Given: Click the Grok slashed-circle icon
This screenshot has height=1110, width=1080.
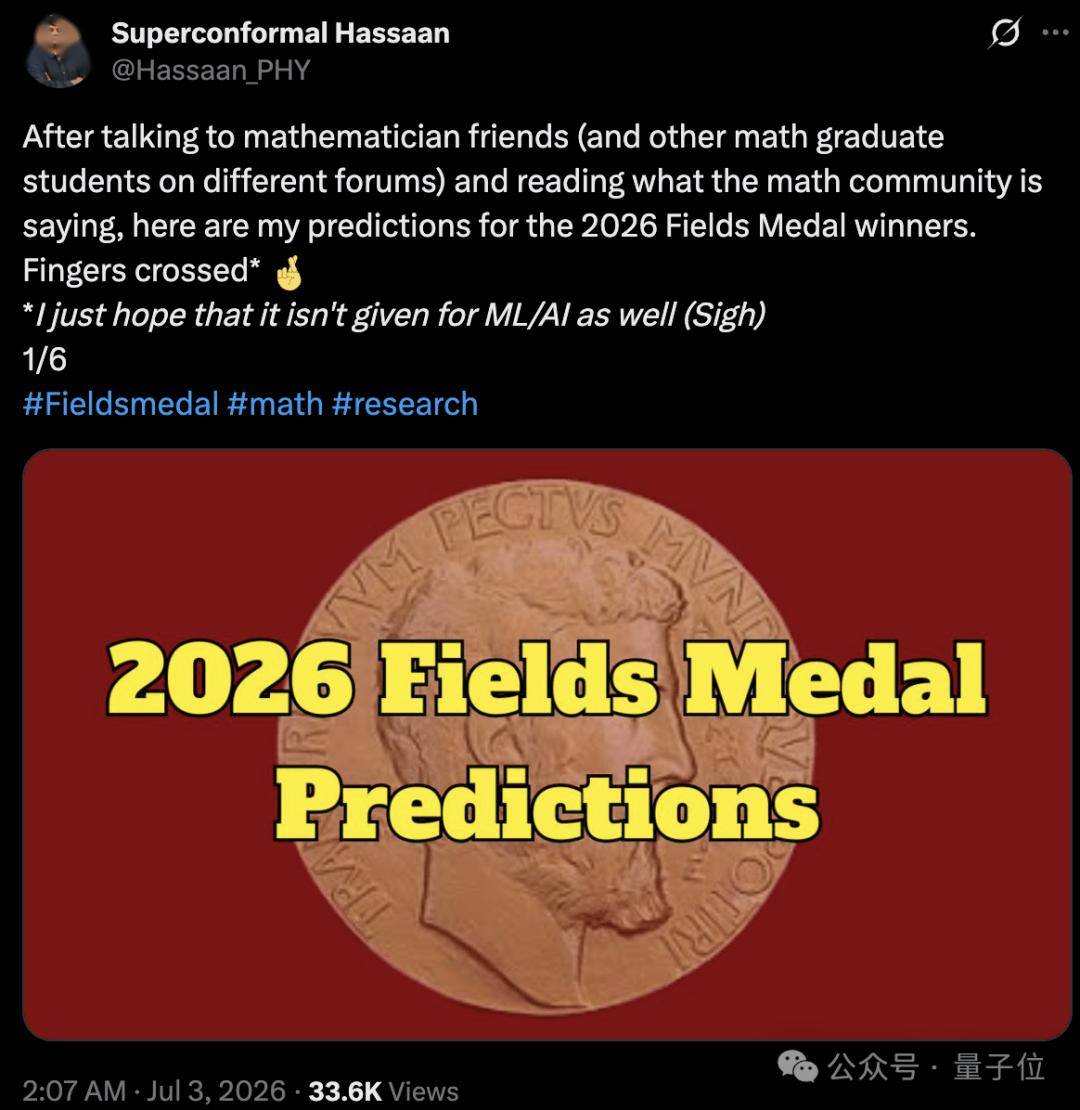Looking at the screenshot, I should (x=1005, y=33).
